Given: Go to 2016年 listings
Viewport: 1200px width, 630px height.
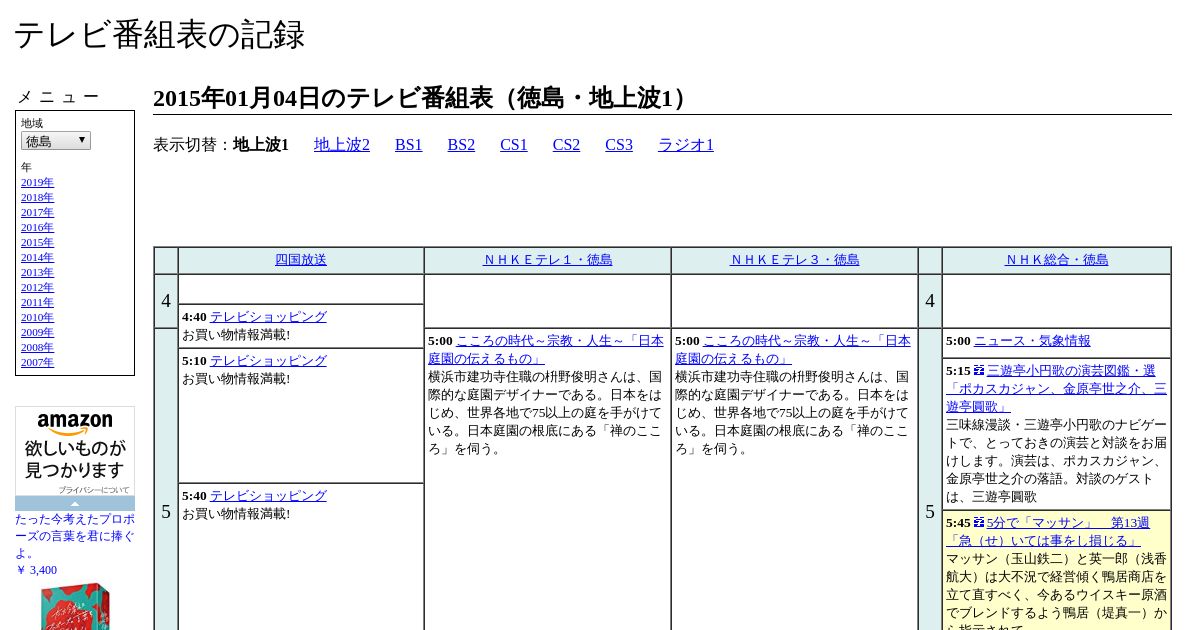Looking at the screenshot, I should point(37,227).
